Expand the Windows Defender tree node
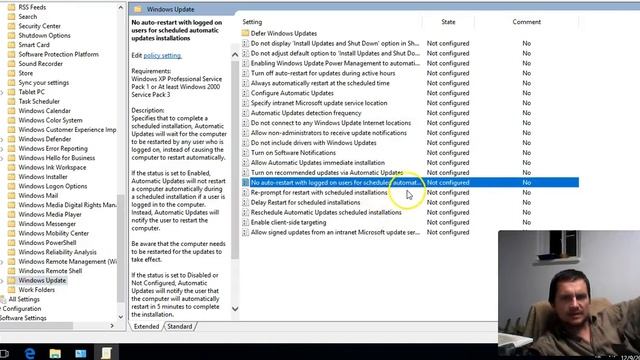640x360 pixels. pyautogui.click(x=2, y=140)
